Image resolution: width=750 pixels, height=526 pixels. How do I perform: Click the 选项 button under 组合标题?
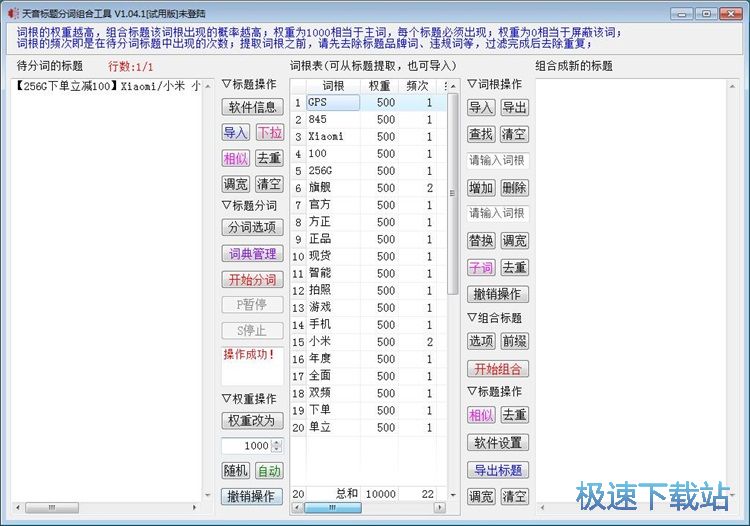pyautogui.click(x=481, y=341)
